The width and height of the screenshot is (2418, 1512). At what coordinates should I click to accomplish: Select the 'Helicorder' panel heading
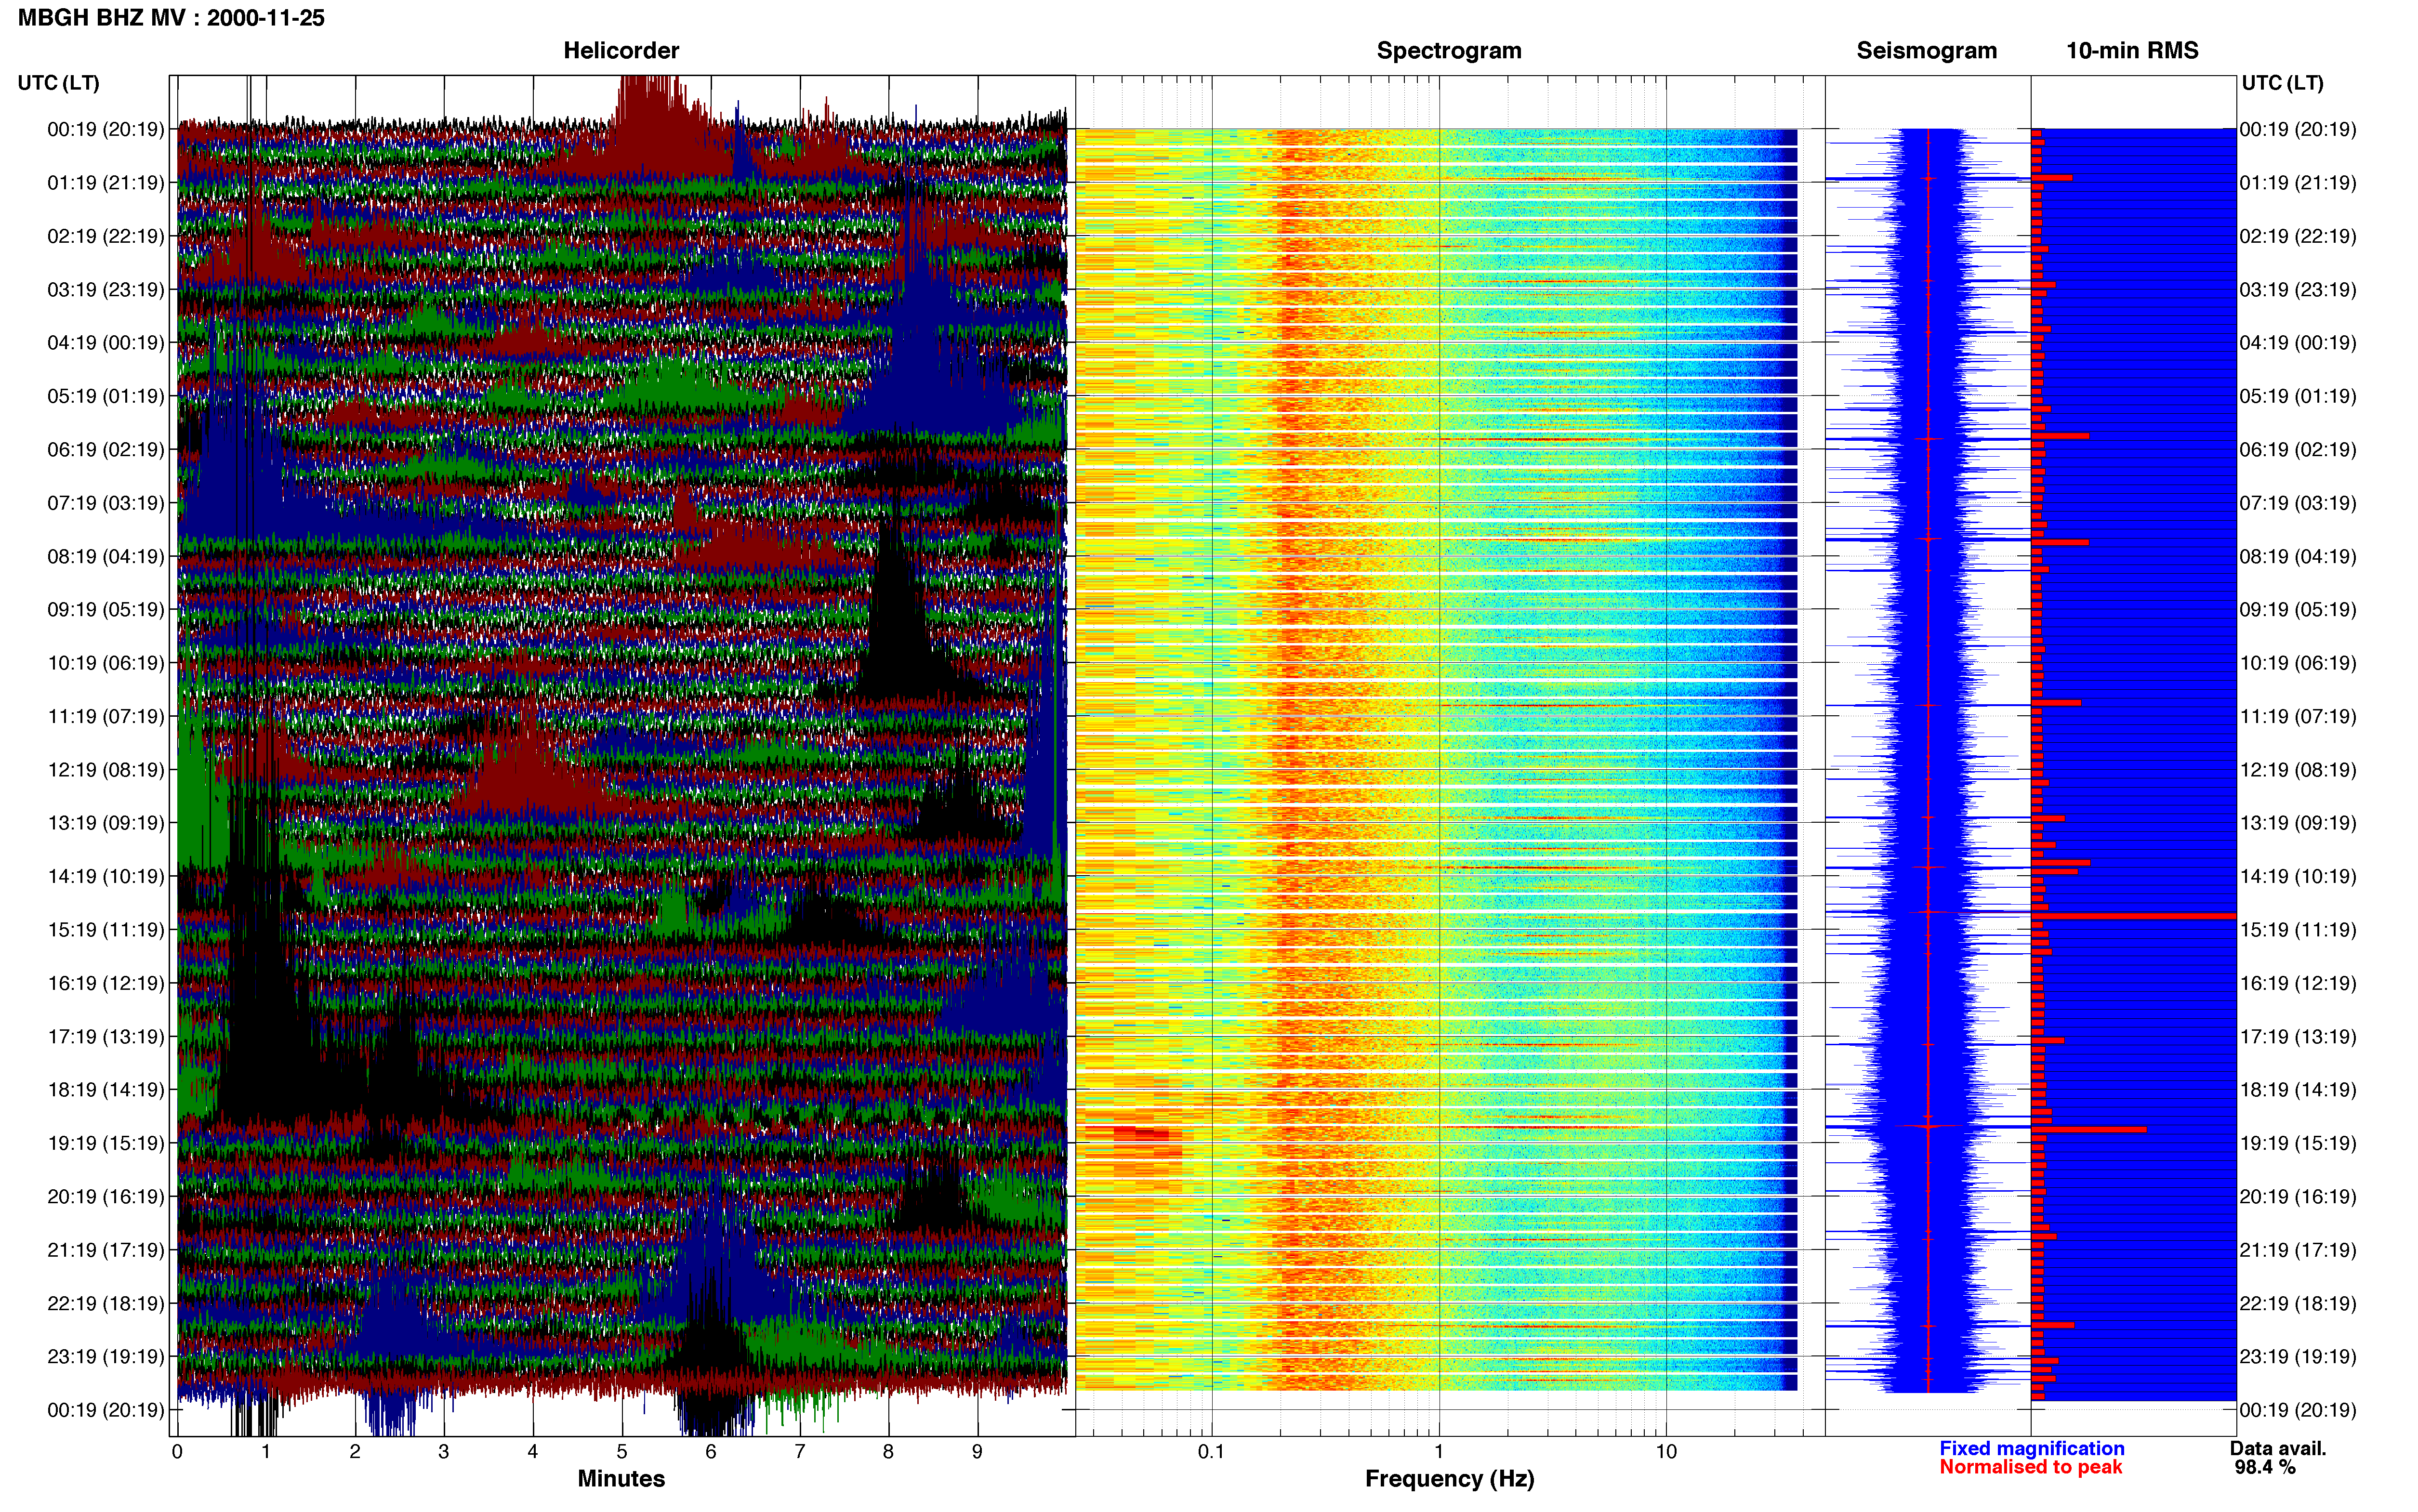coord(621,51)
